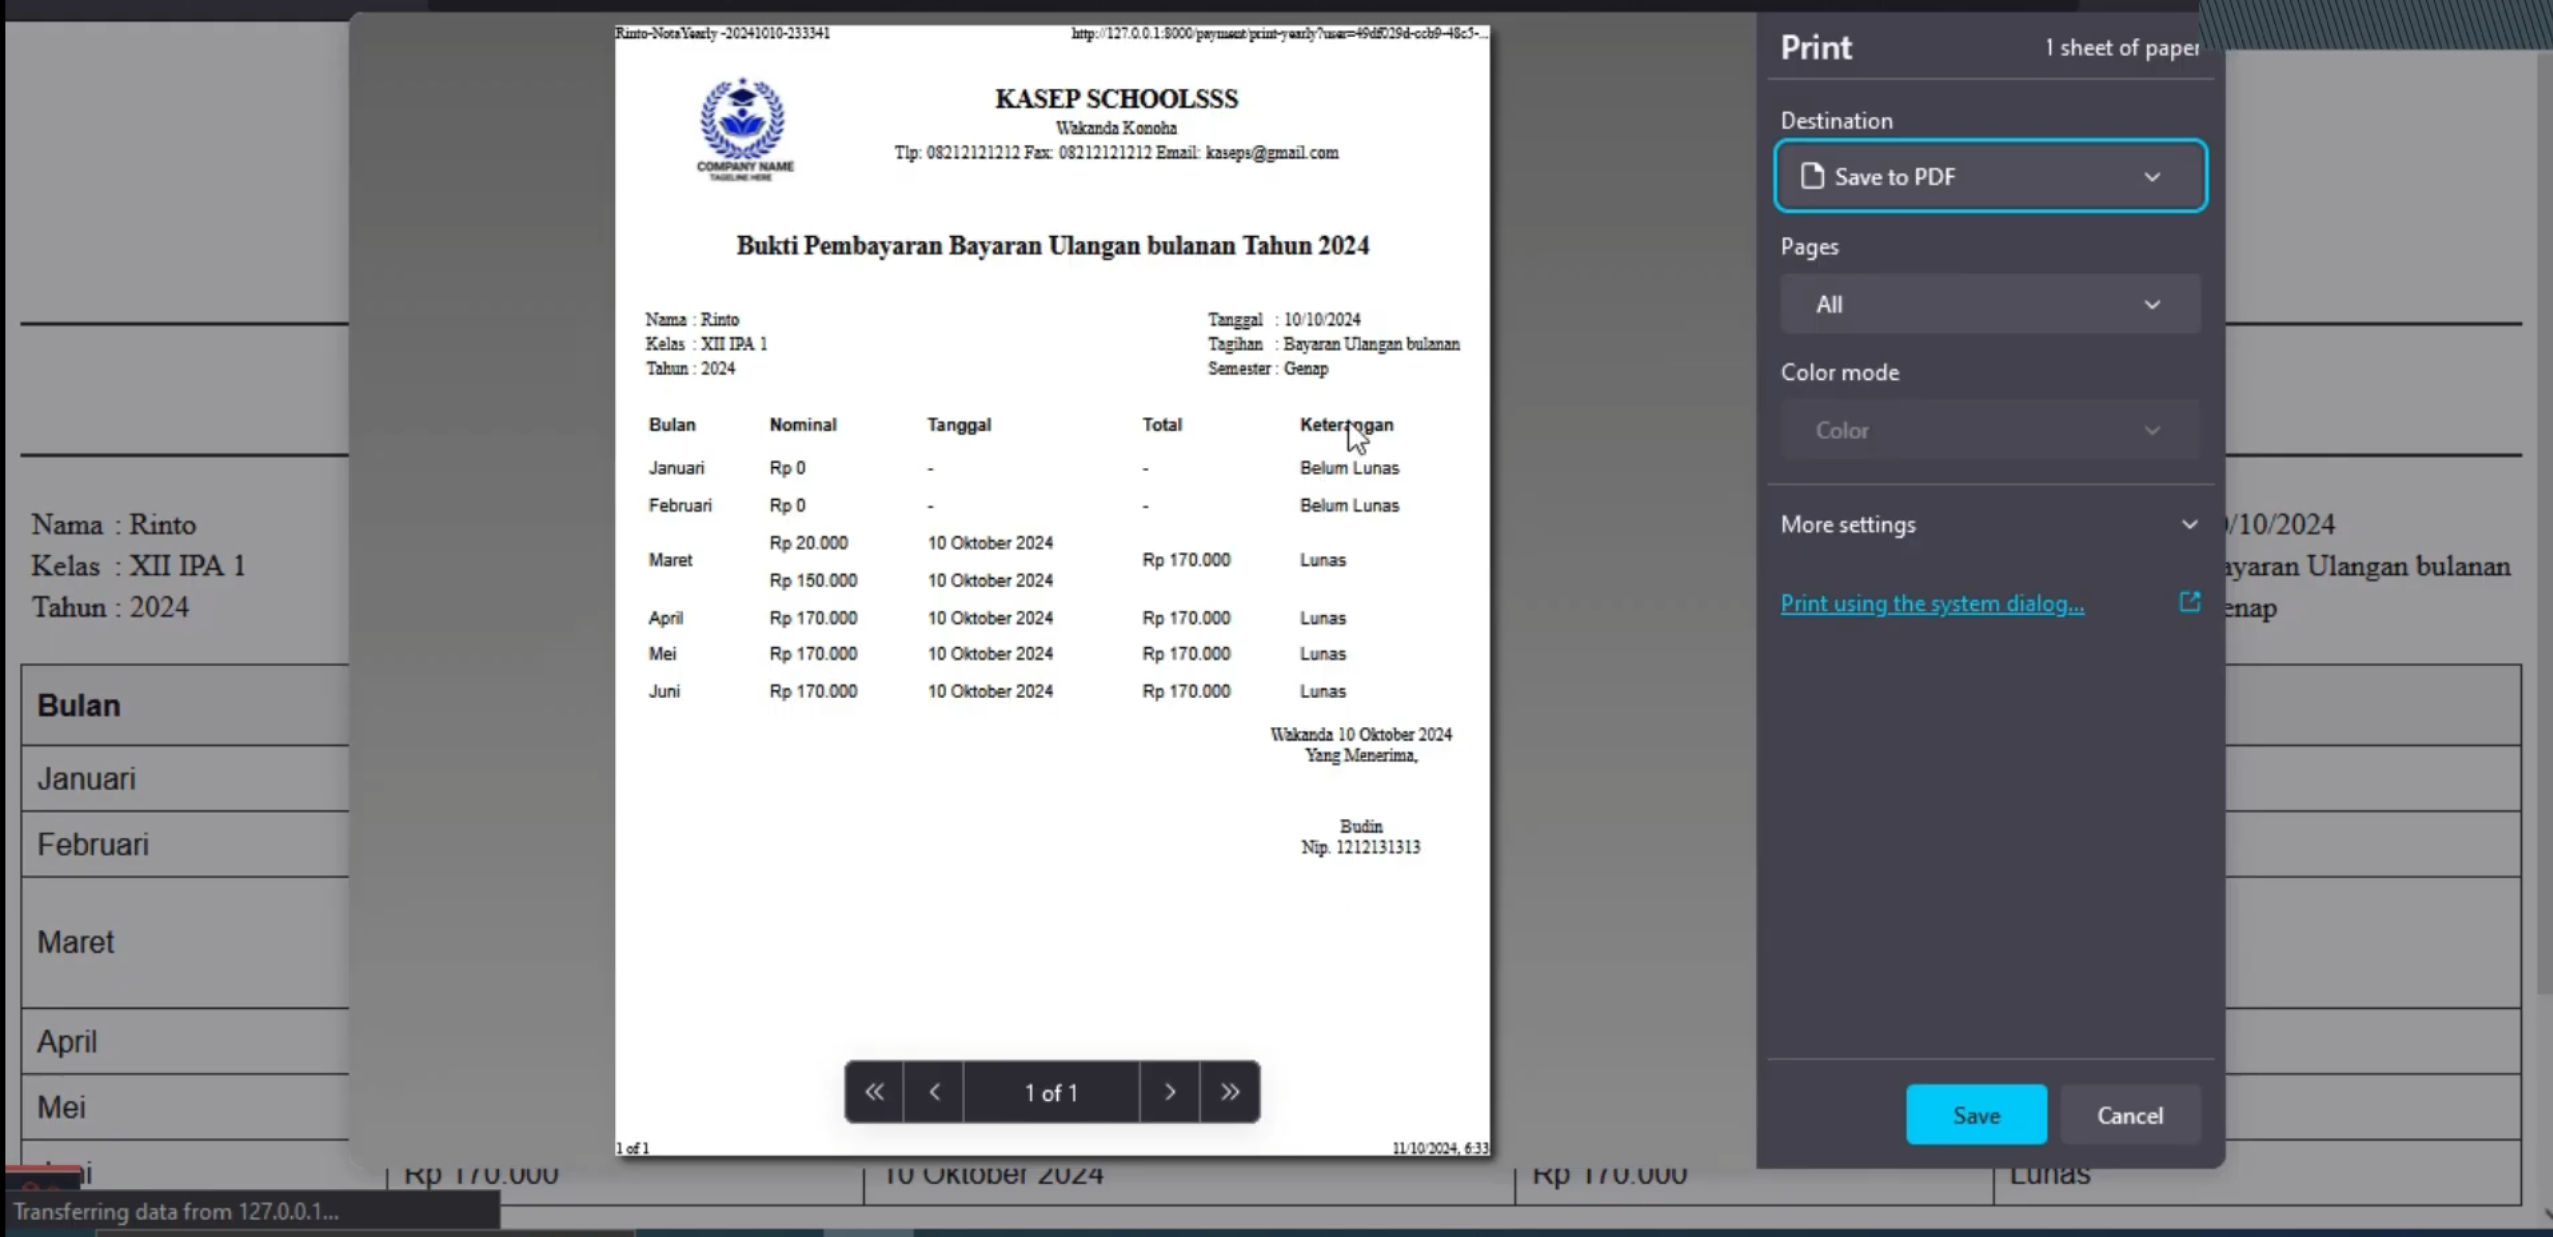Click Wakanda 10 Oktober 2024 text
The height and width of the screenshot is (1237, 2553).
1360,734
